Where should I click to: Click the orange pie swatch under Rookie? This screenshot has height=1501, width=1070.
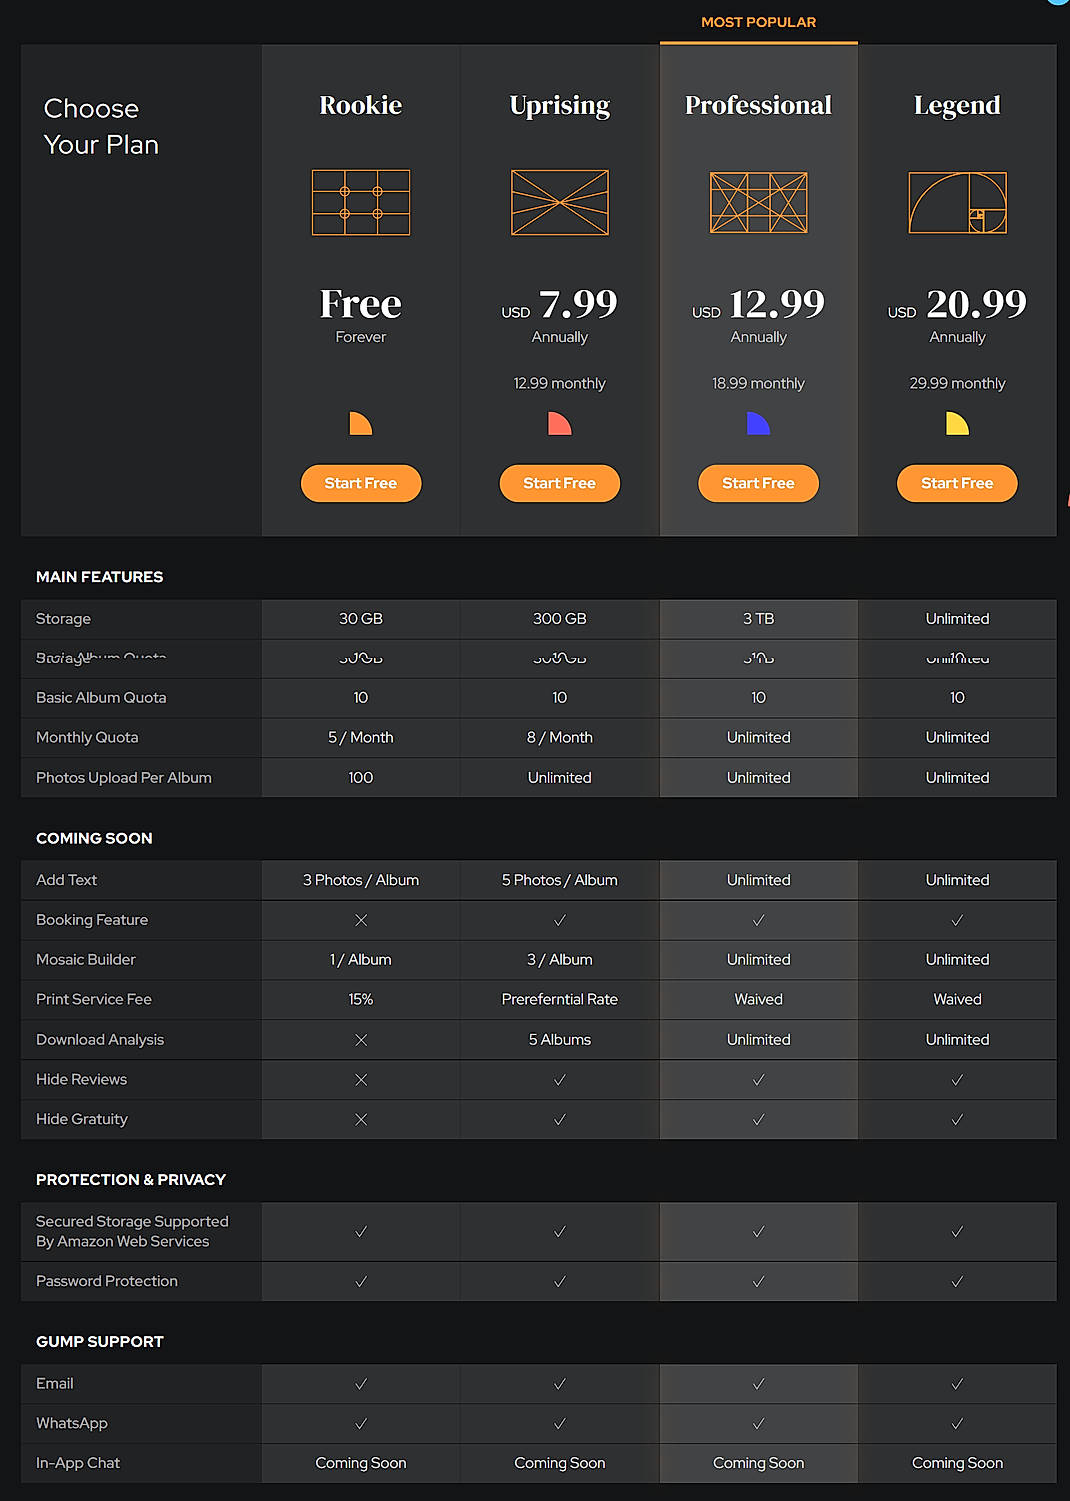tap(360, 423)
